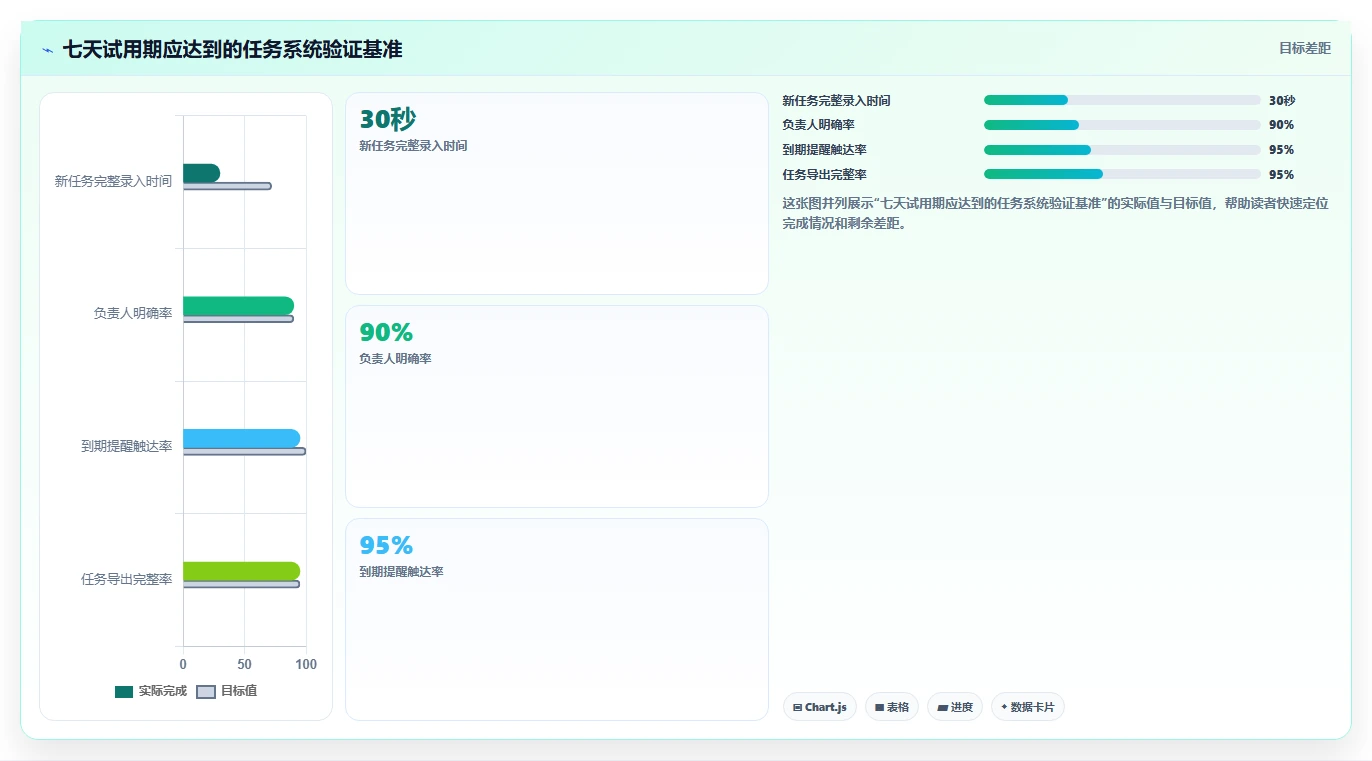Click the progress list label 任务导出完整率
Image resolution: width=1372 pixels, height=761 pixels.
[824, 174]
